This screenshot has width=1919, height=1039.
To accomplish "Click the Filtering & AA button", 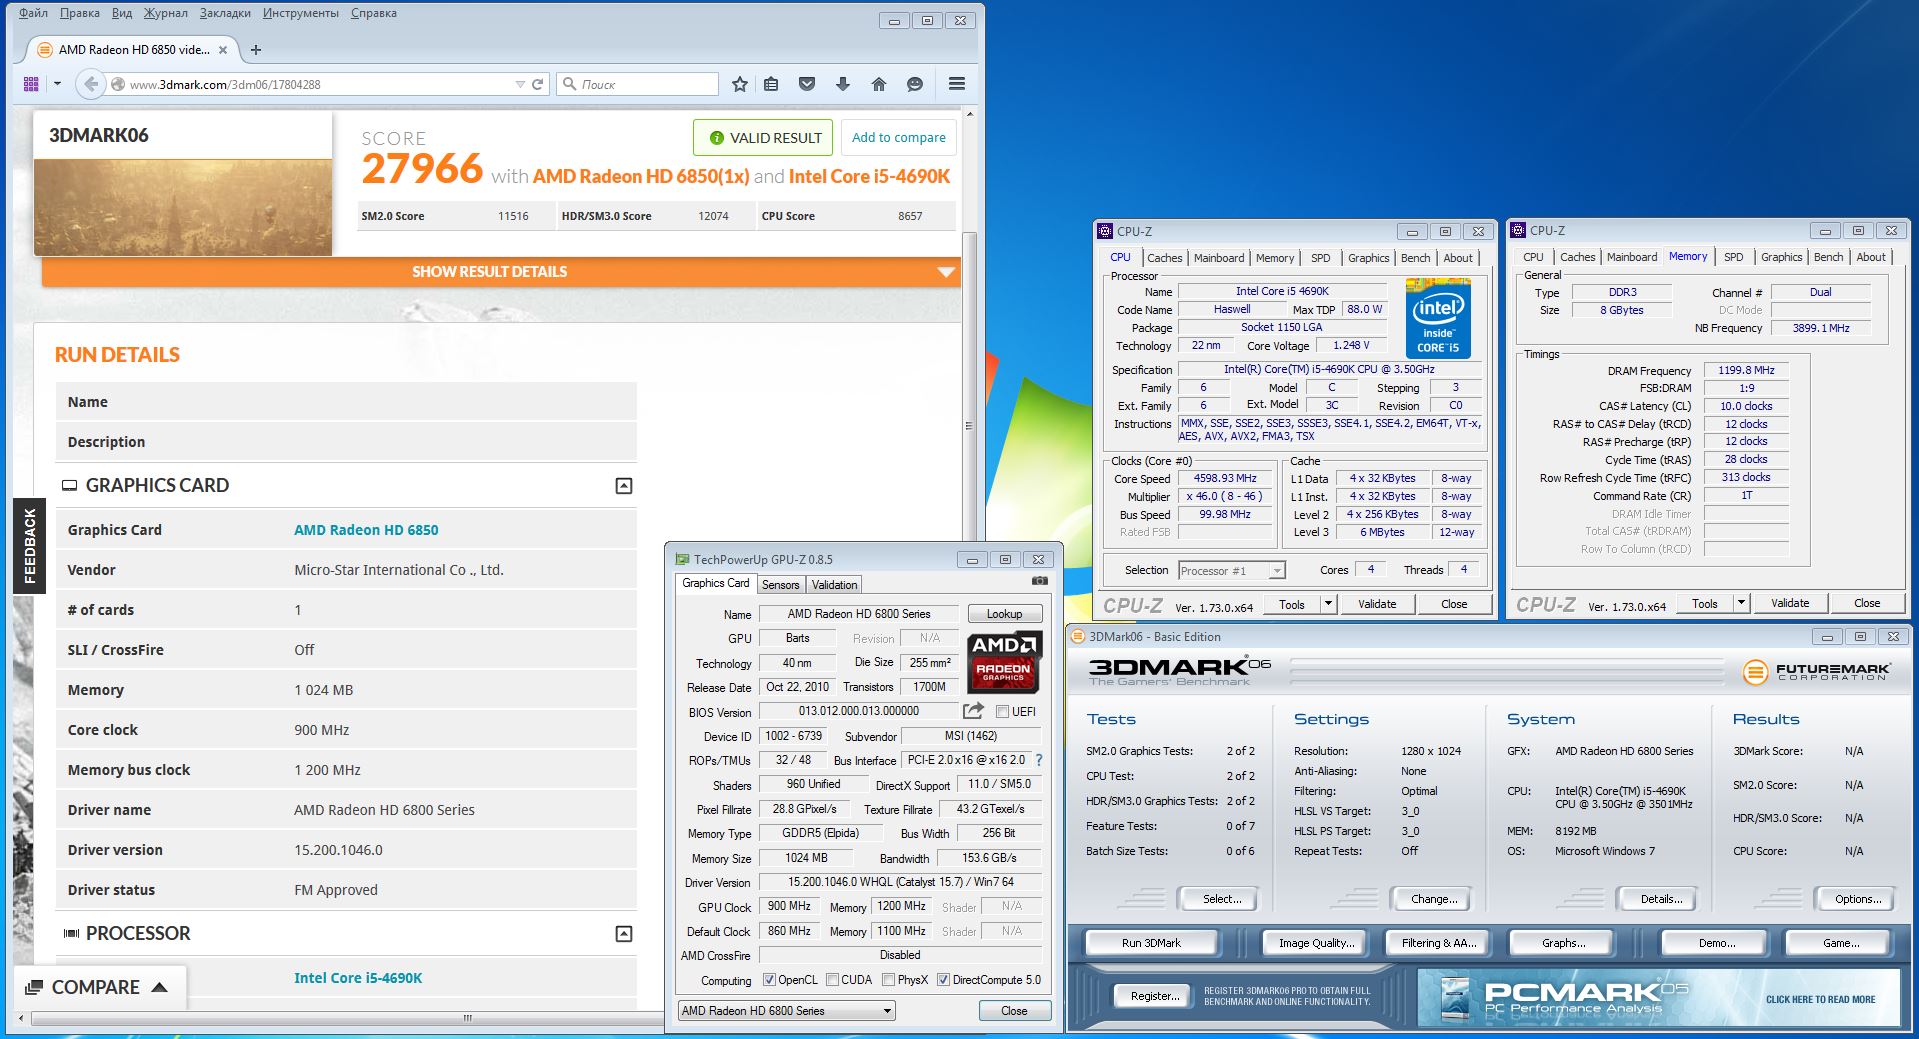I will pyautogui.click(x=1439, y=943).
